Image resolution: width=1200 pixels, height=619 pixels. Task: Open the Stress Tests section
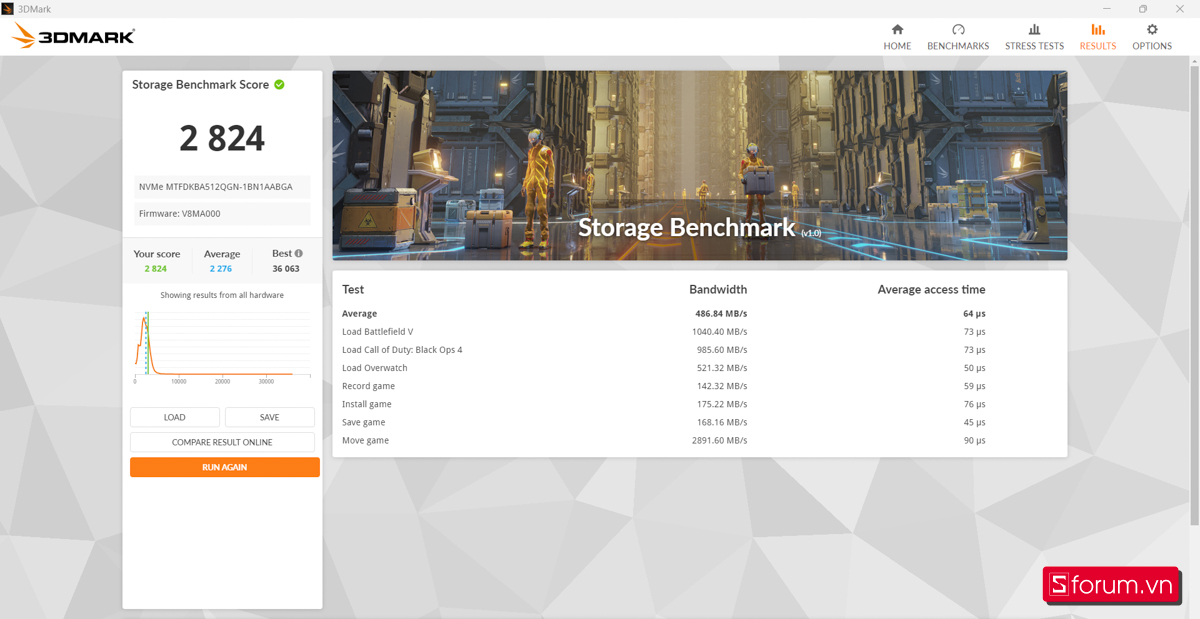pyautogui.click(x=1034, y=37)
